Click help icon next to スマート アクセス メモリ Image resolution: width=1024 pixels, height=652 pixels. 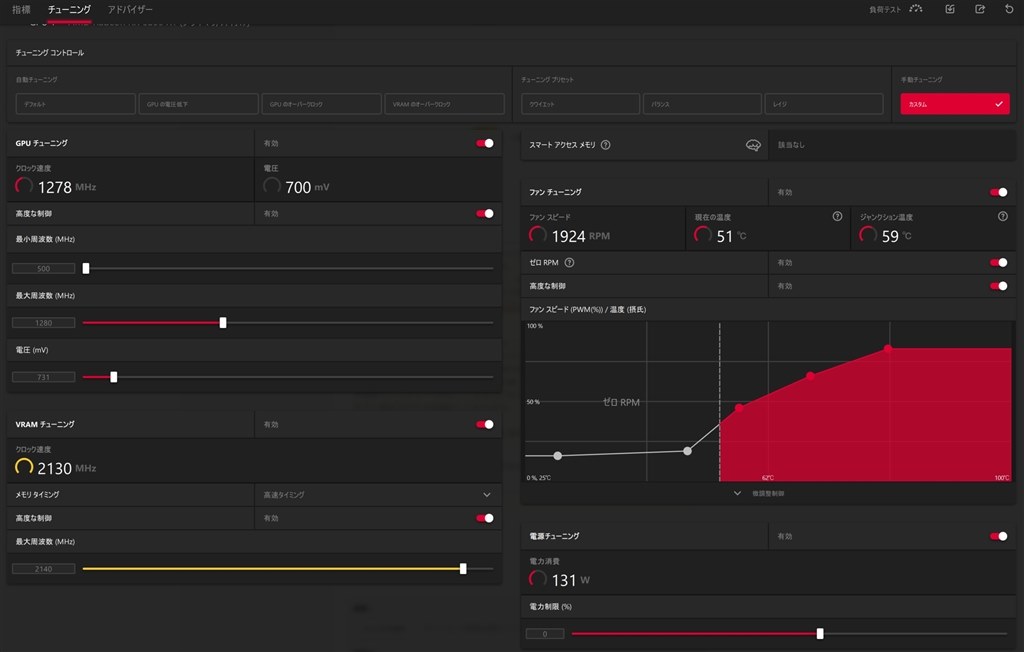click(x=606, y=145)
